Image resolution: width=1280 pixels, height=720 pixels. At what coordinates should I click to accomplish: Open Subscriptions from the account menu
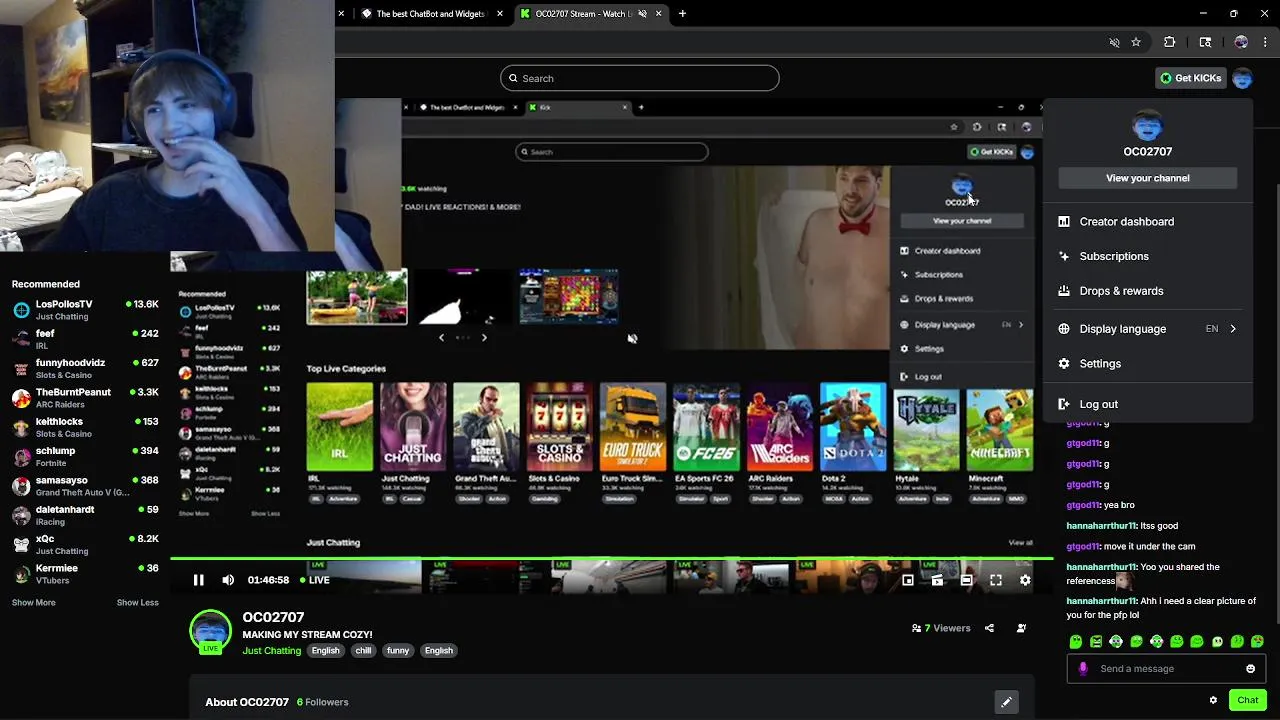tap(1147, 256)
